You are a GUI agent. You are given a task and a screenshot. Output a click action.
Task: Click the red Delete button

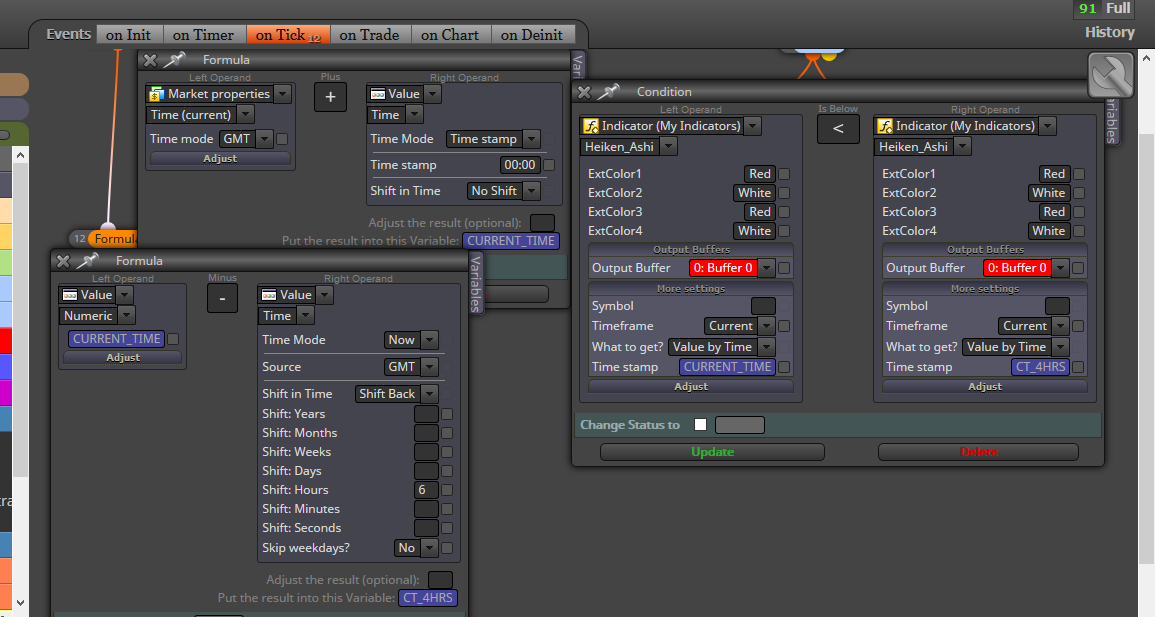(978, 452)
